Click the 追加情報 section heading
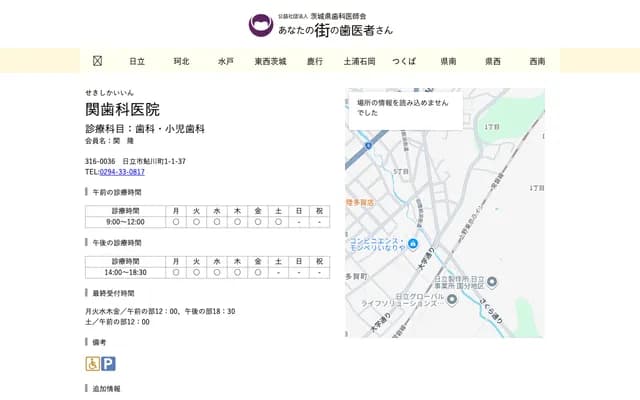This screenshot has width=640, height=400. click(x=107, y=389)
